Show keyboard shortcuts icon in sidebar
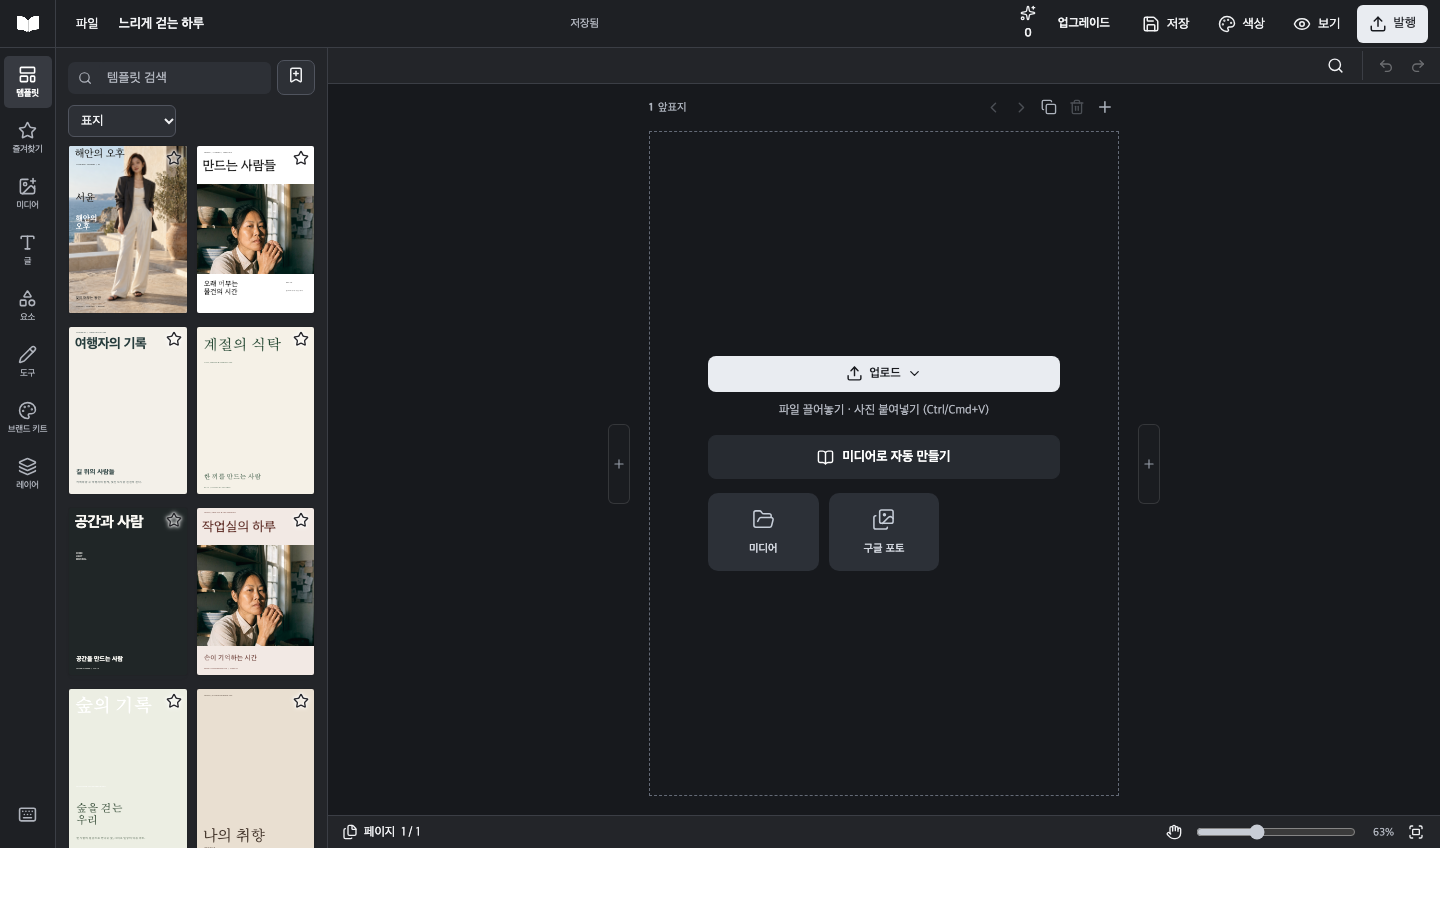The width and height of the screenshot is (1440, 913). 28,815
